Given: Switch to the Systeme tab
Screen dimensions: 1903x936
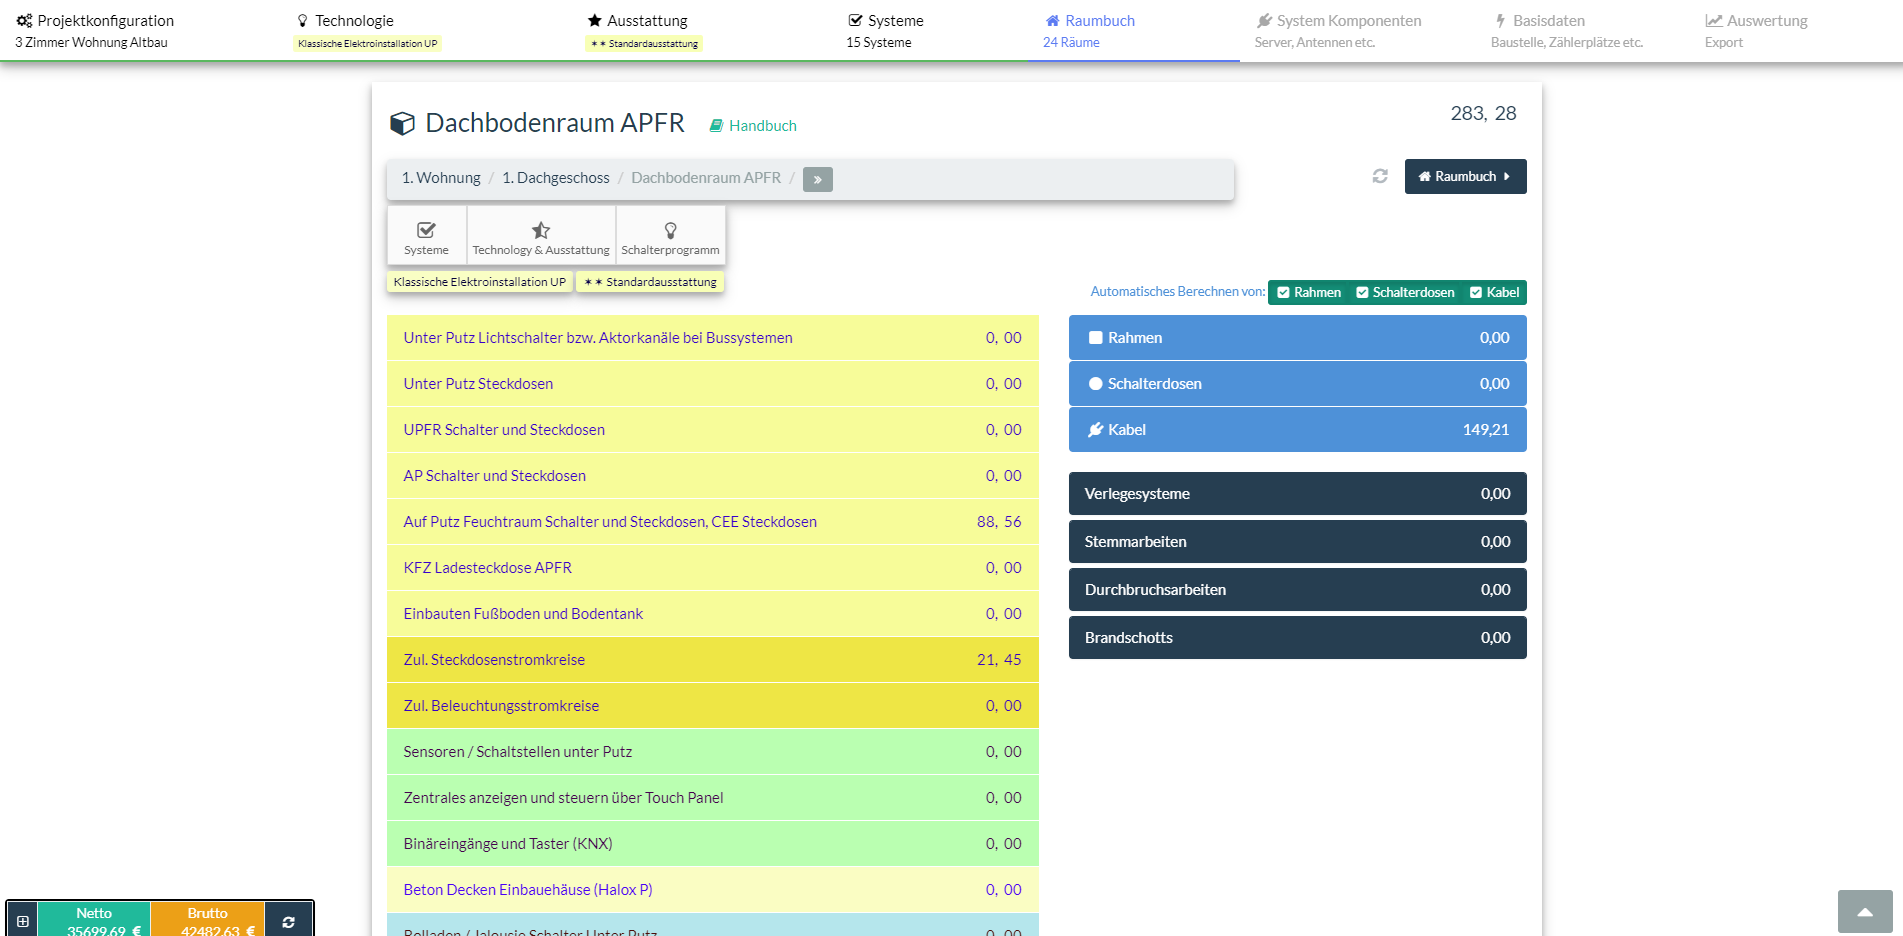Looking at the screenshot, I should coord(885,30).
